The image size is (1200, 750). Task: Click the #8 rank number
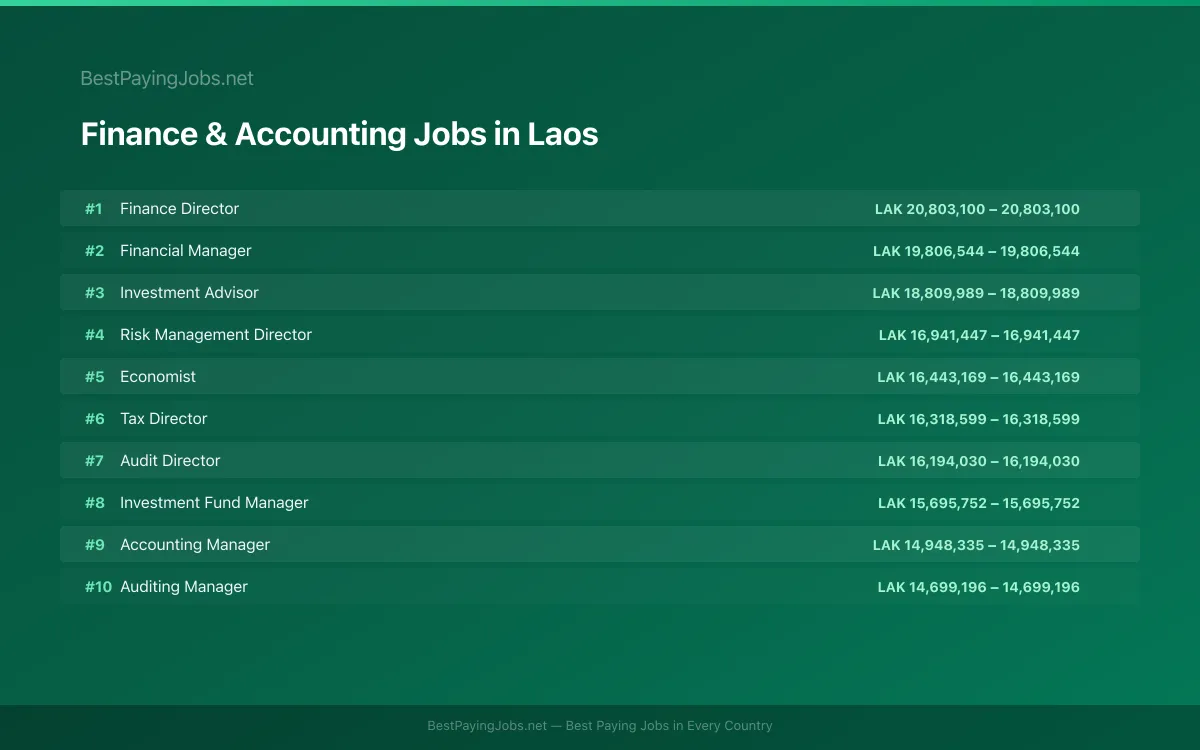(x=94, y=503)
